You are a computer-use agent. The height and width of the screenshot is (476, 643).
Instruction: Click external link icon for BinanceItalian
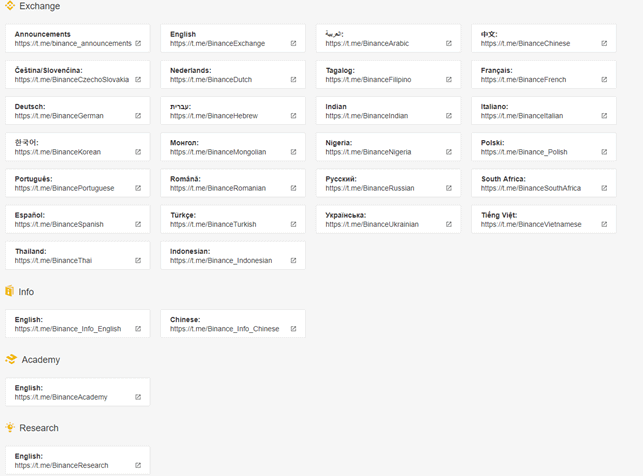[604, 116]
